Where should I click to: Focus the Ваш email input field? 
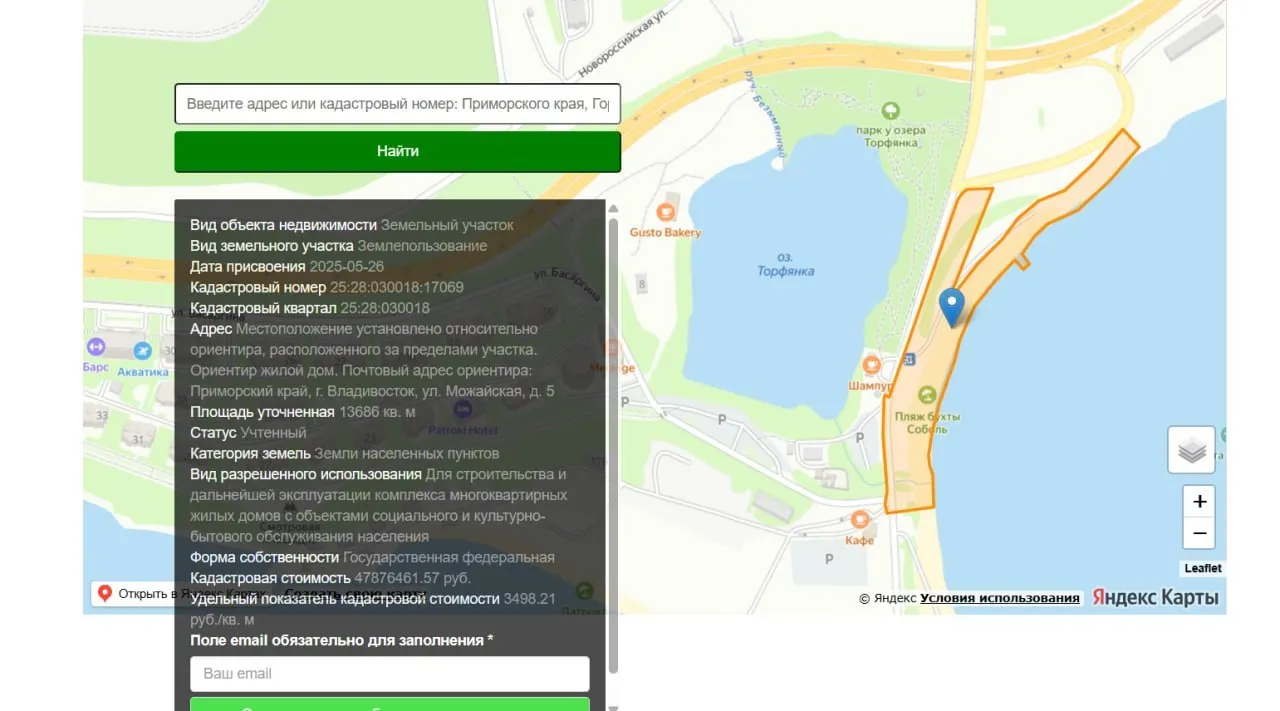point(390,673)
